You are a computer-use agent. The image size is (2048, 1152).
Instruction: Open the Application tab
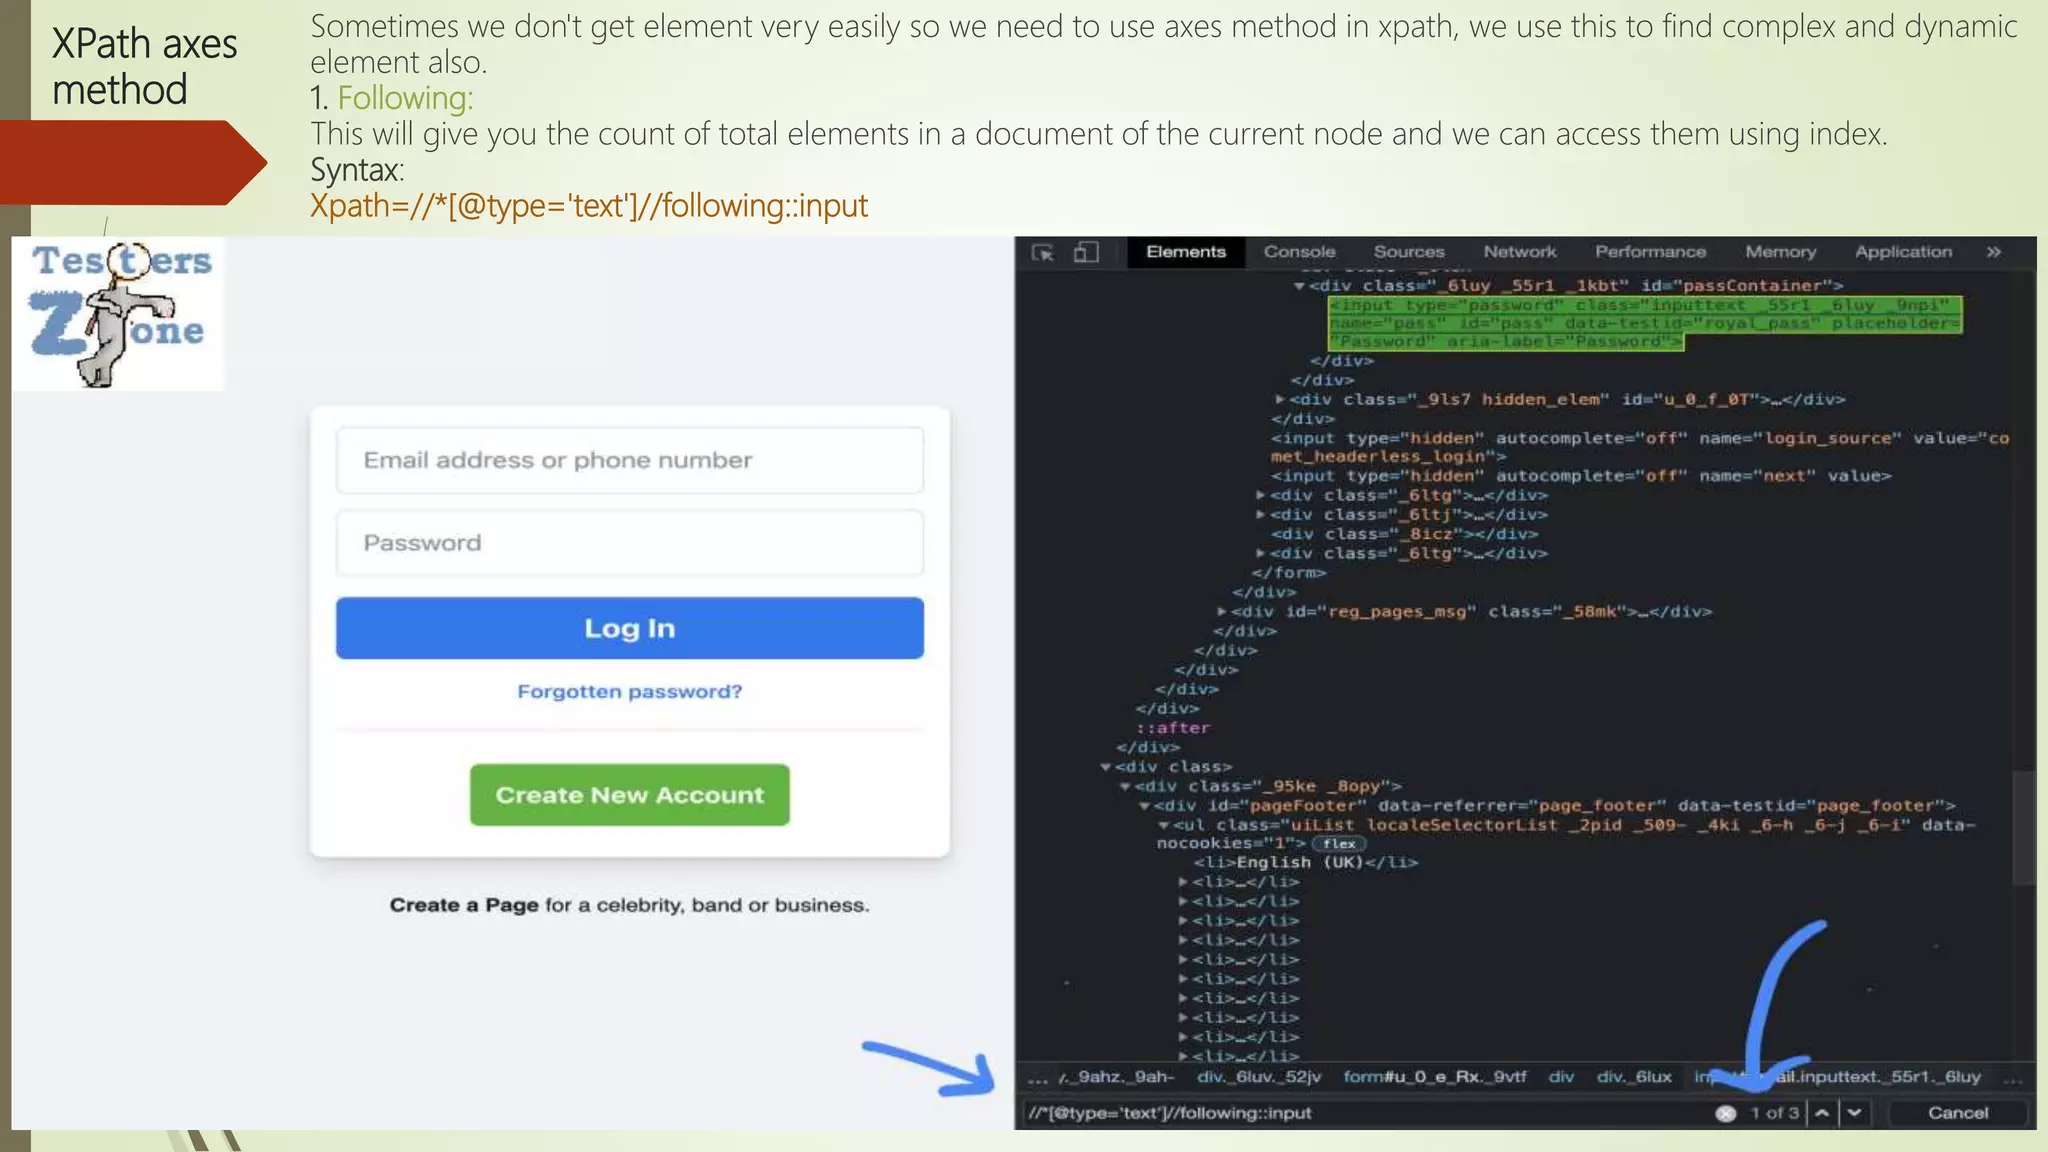1902,252
